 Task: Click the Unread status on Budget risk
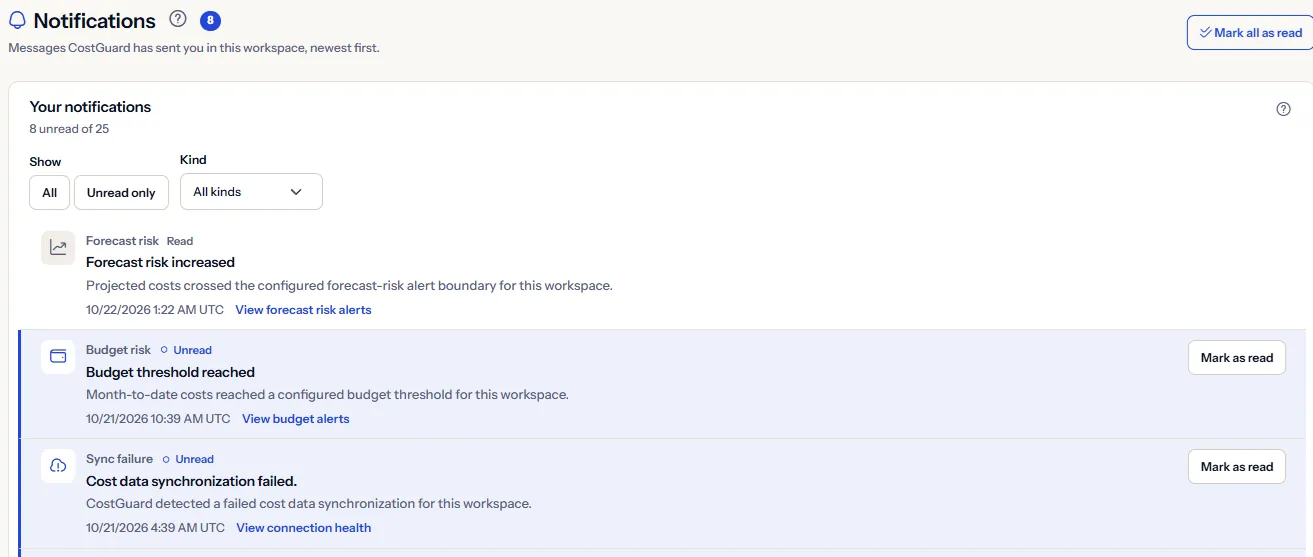tap(186, 350)
